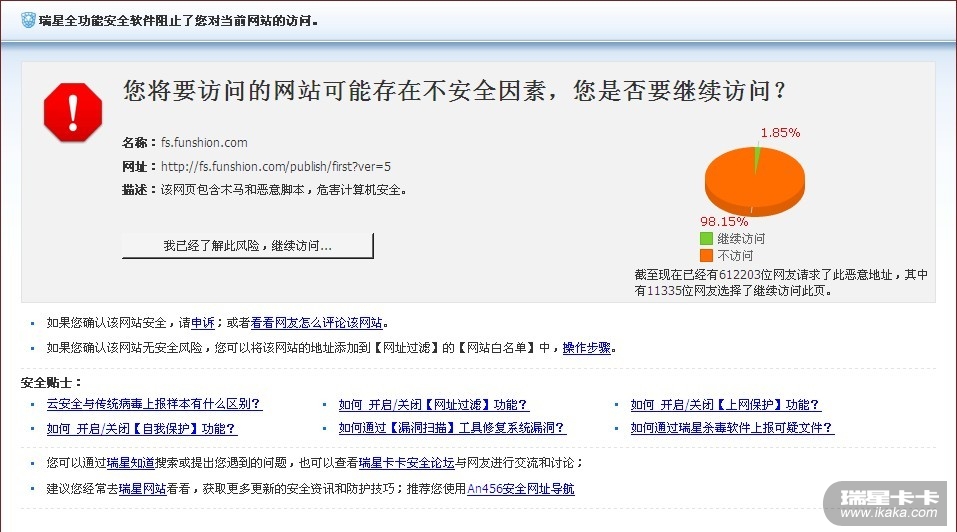
Task: Click the 我已经了解此风险，继续访问 button
Action: tap(247, 246)
